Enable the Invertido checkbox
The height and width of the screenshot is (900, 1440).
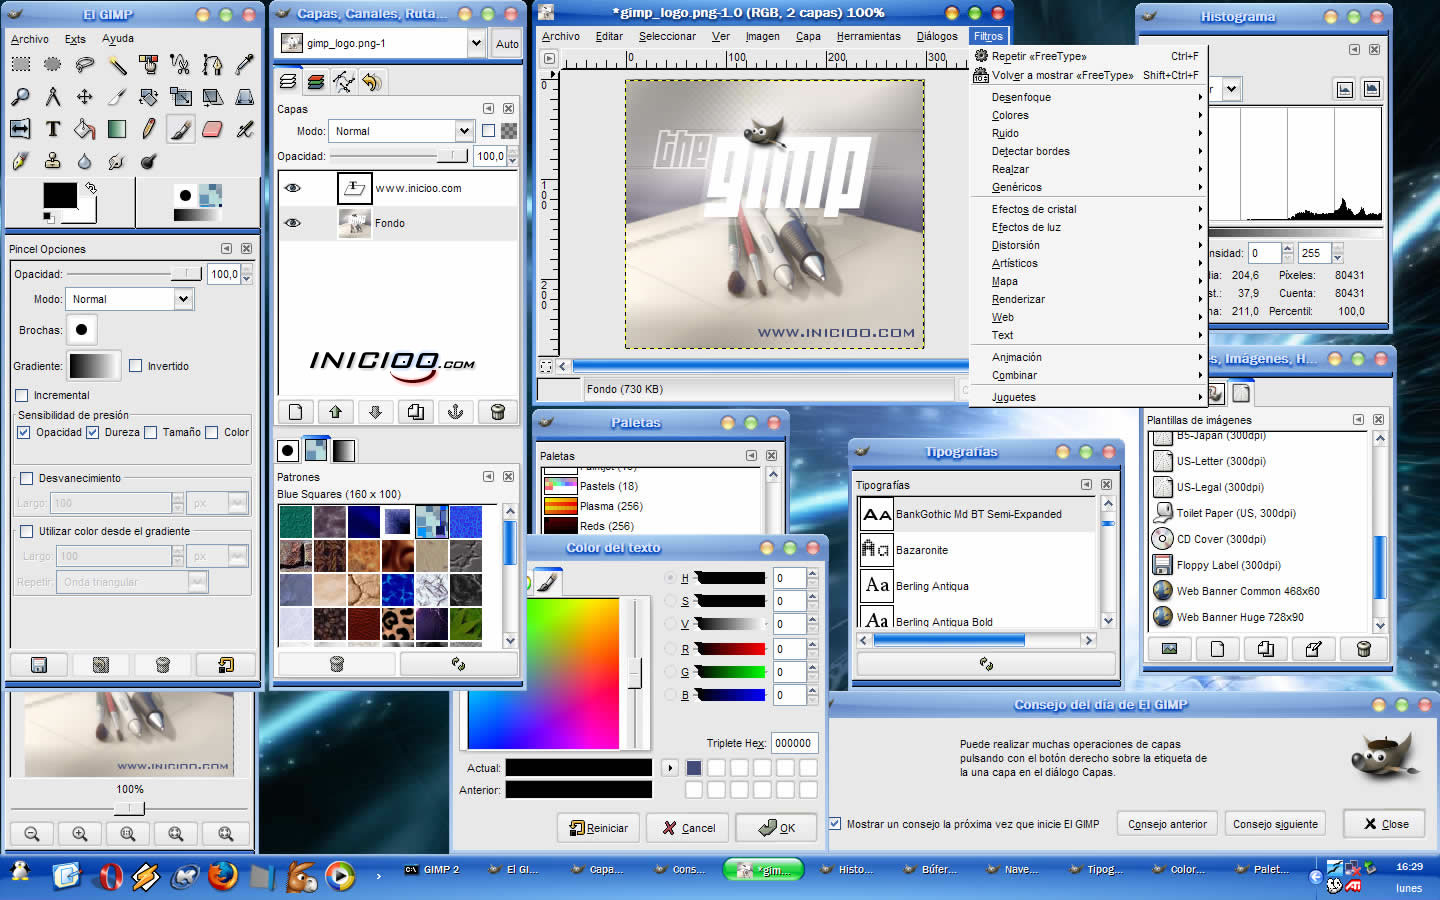[136, 366]
